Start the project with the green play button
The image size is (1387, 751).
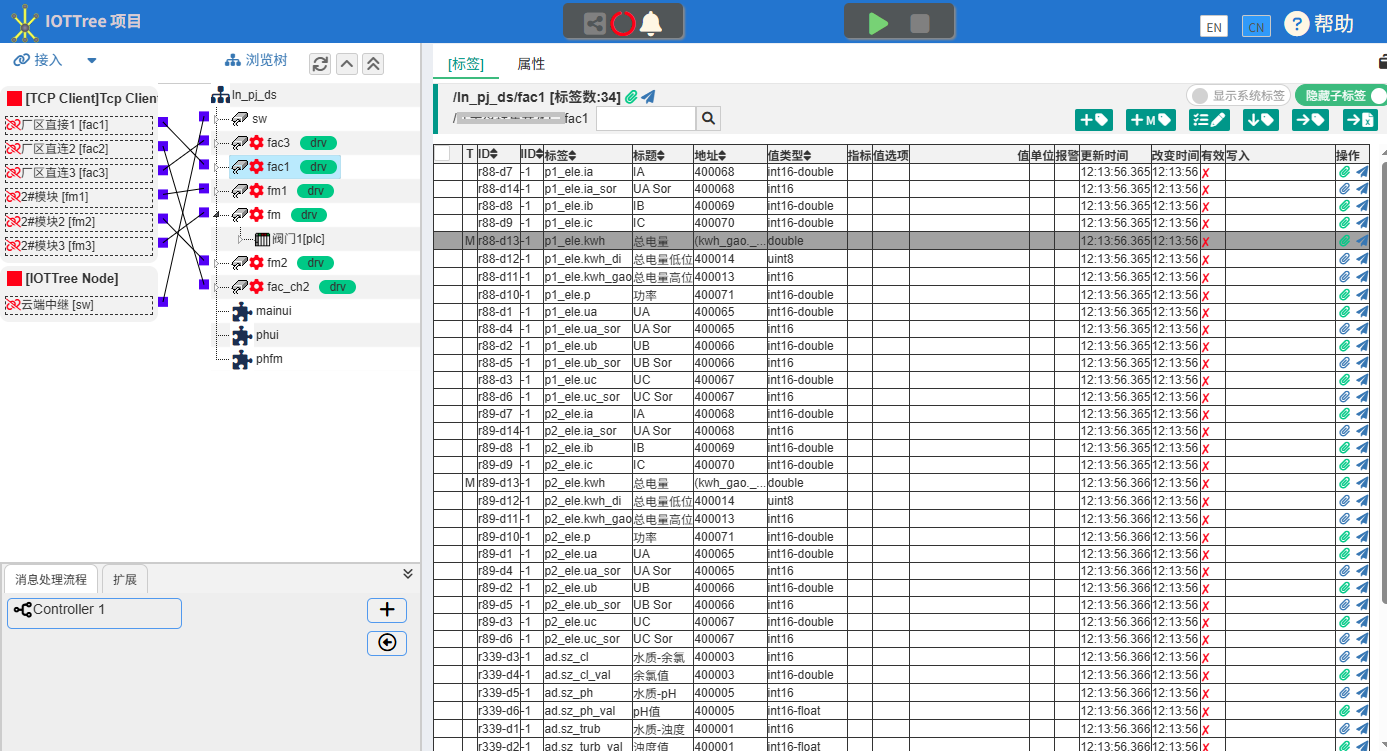pyautogui.click(x=878, y=22)
